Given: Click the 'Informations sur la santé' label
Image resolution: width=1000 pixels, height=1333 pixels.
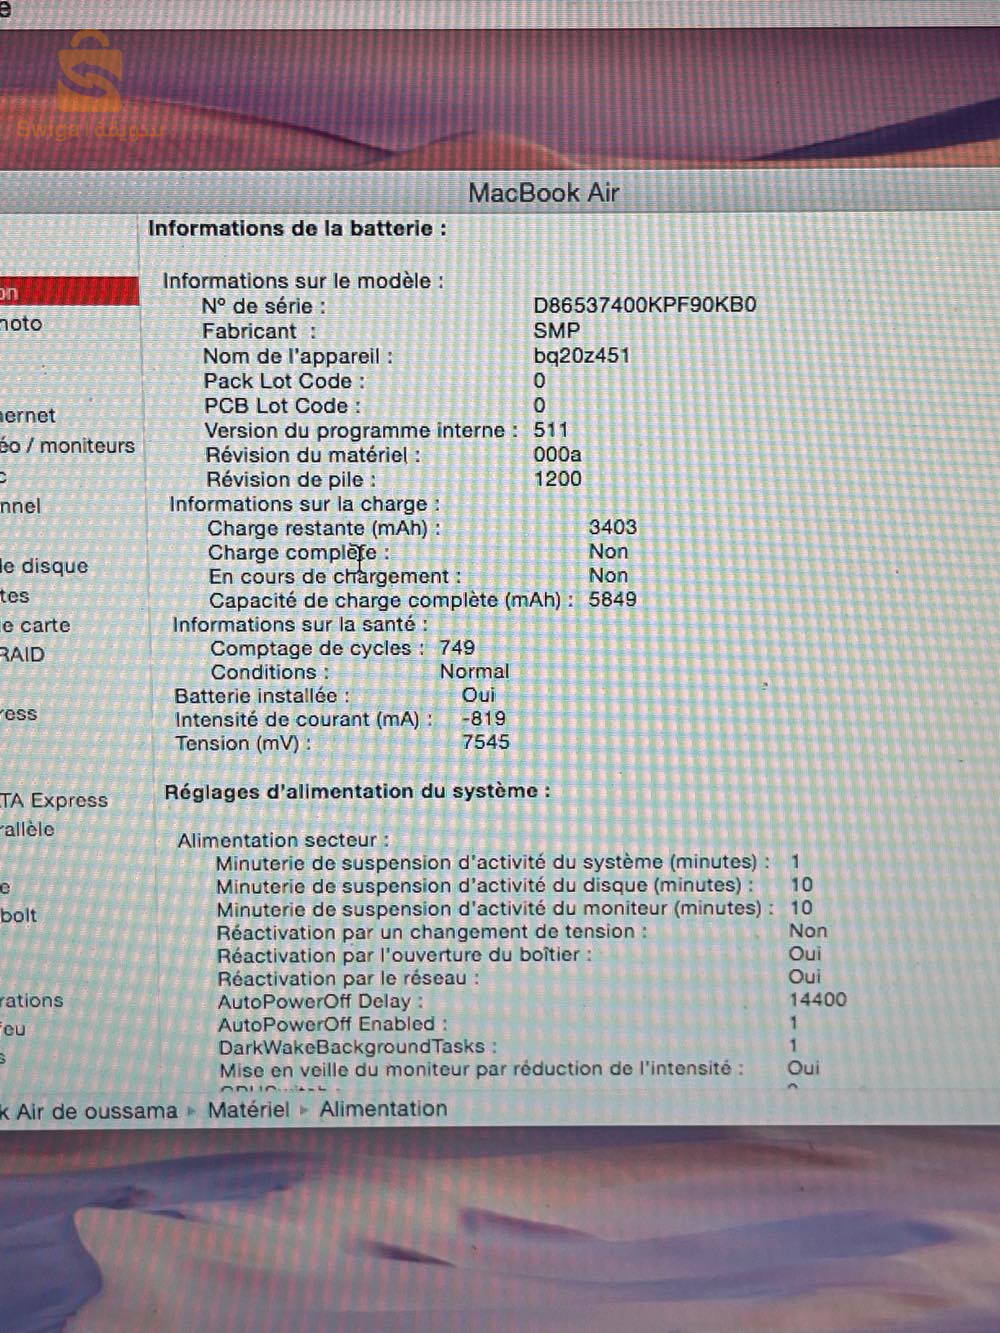Looking at the screenshot, I should tap(300, 624).
